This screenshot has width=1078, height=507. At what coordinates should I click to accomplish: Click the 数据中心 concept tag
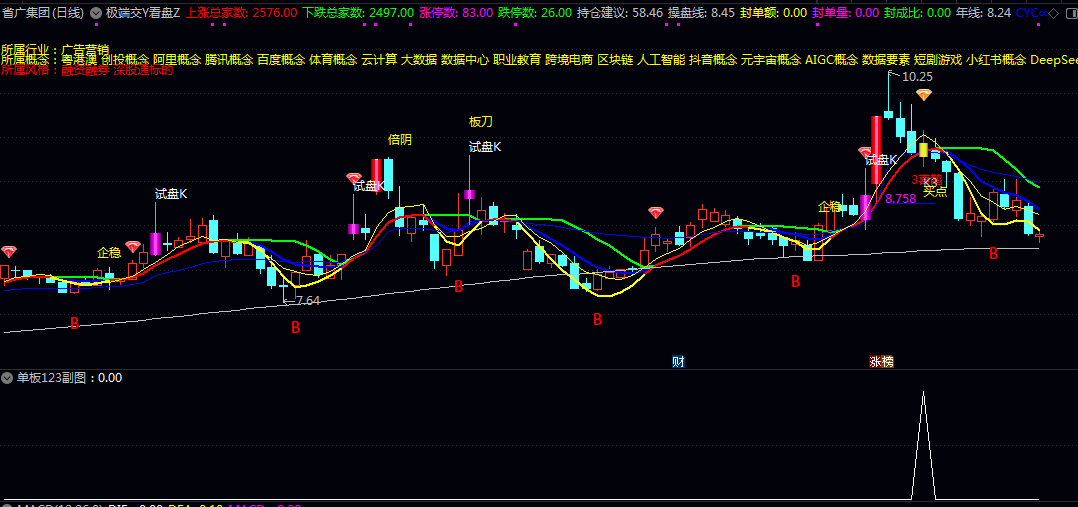465,60
